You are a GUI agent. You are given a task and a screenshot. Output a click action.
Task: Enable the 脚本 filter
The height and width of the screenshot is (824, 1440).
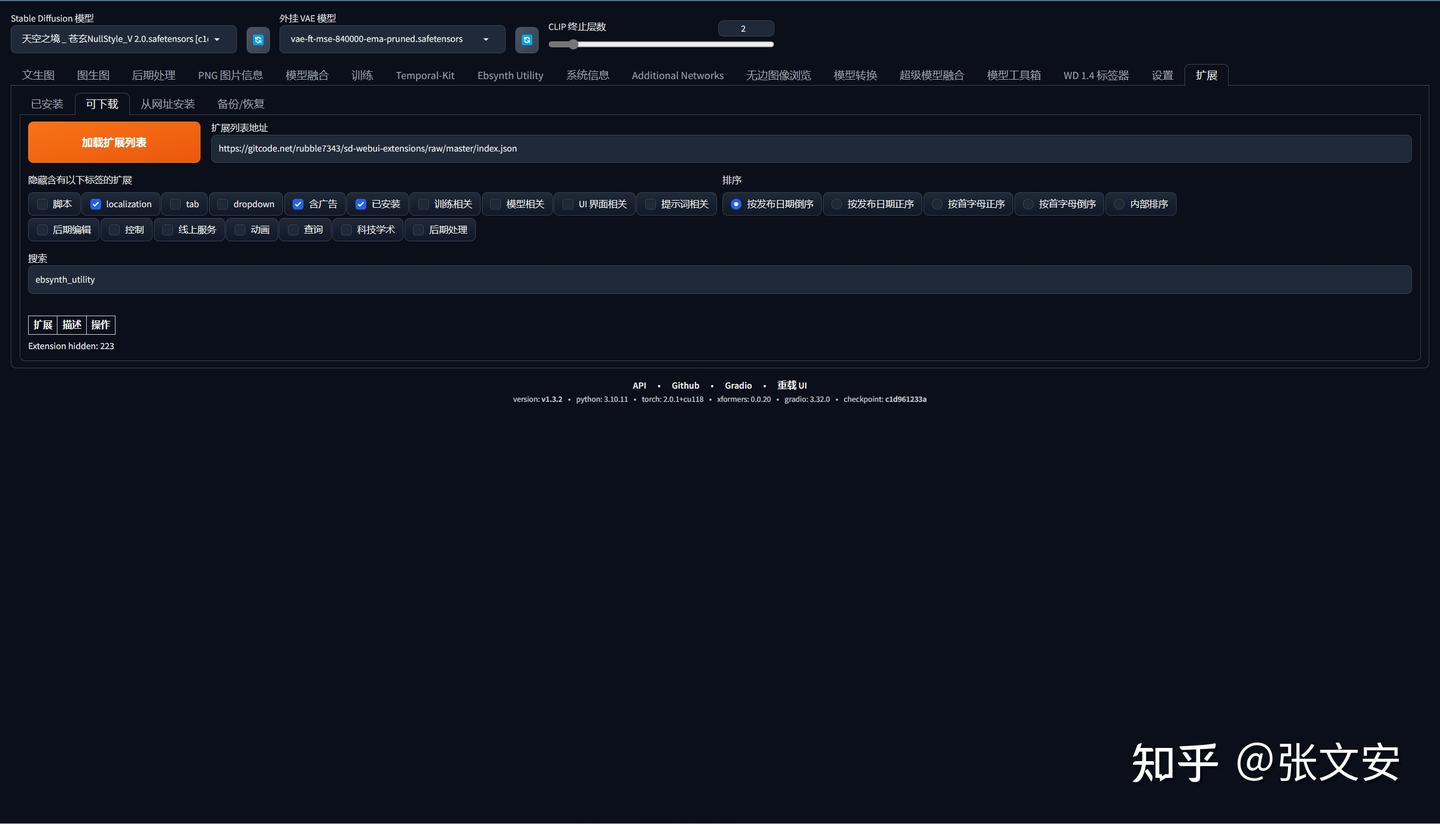(x=42, y=204)
